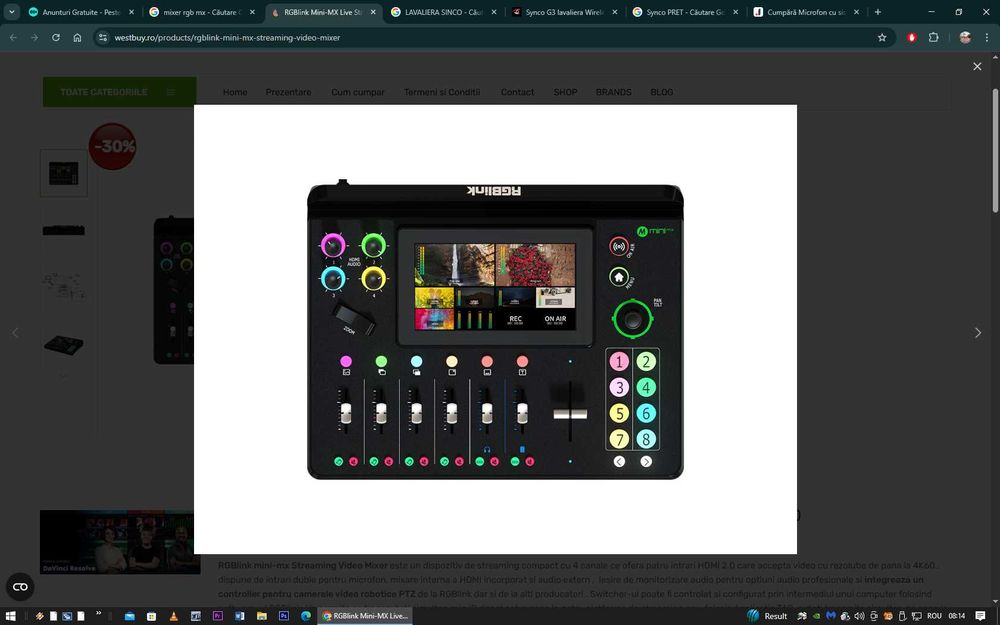
Task: Open the browser home page
Action: click(x=77, y=38)
